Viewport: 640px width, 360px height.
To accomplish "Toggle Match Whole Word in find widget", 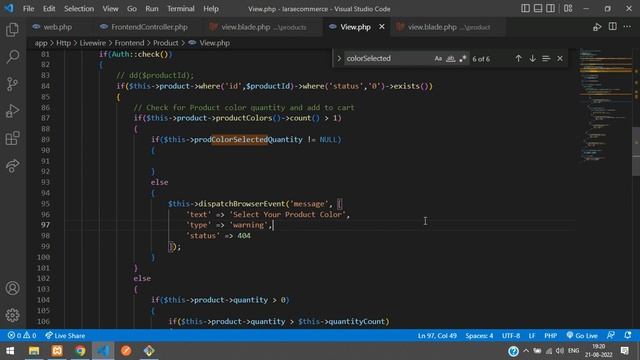I will click(x=450, y=59).
